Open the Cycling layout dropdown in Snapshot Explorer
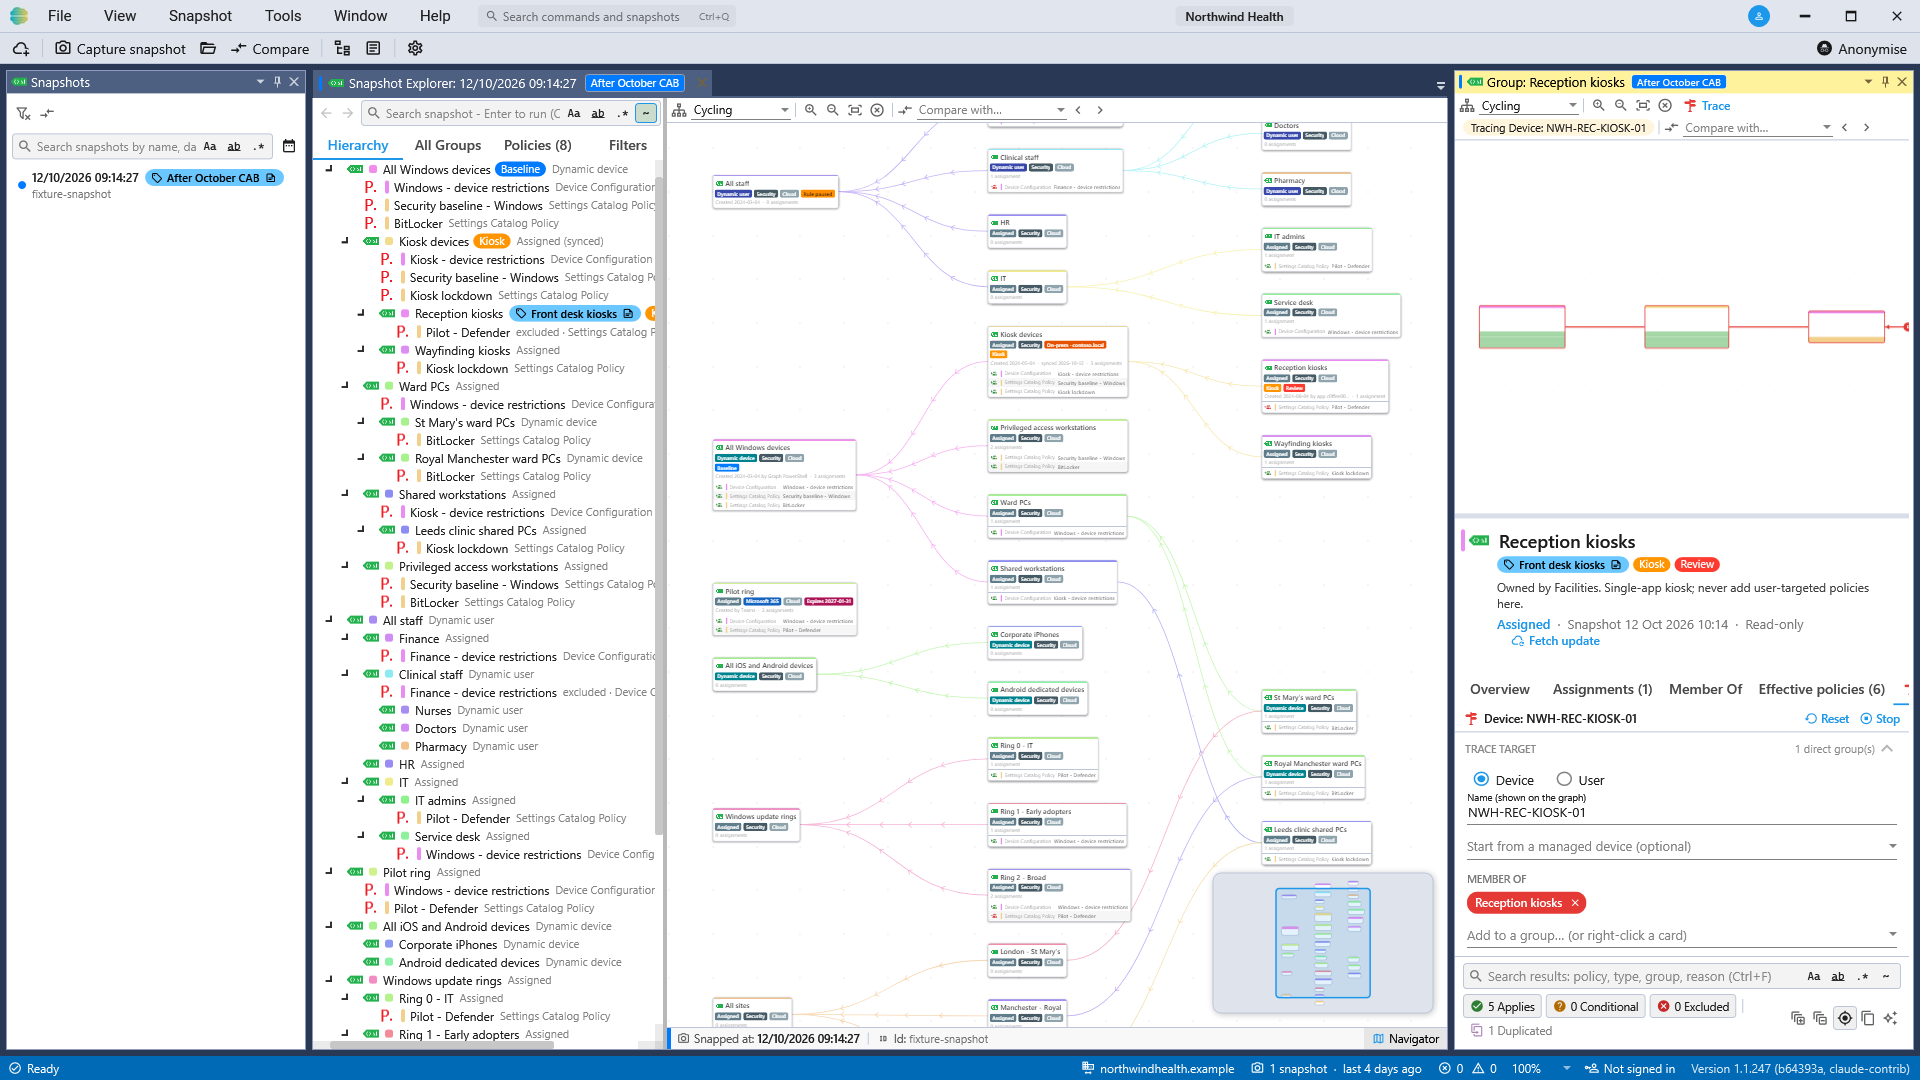The width and height of the screenshot is (1920, 1080). click(x=741, y=110)
